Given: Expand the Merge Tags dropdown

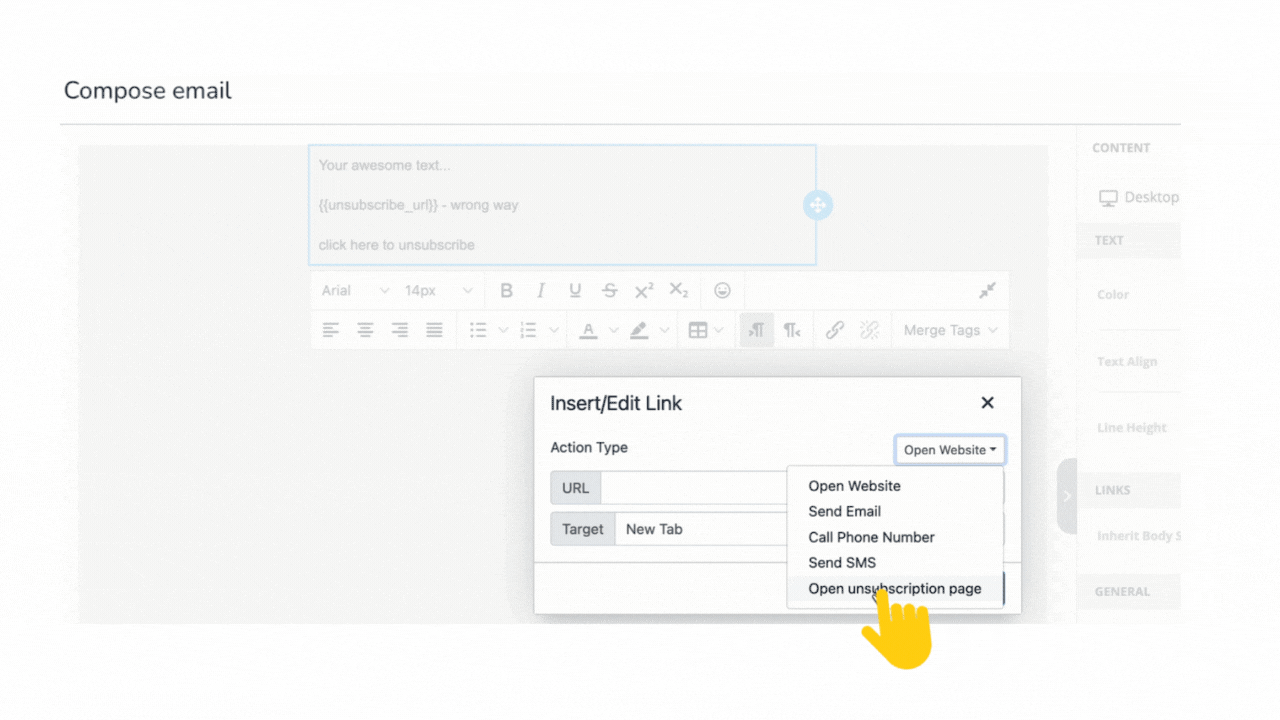Looking at the screenshot, I should [x=945, y=329].
